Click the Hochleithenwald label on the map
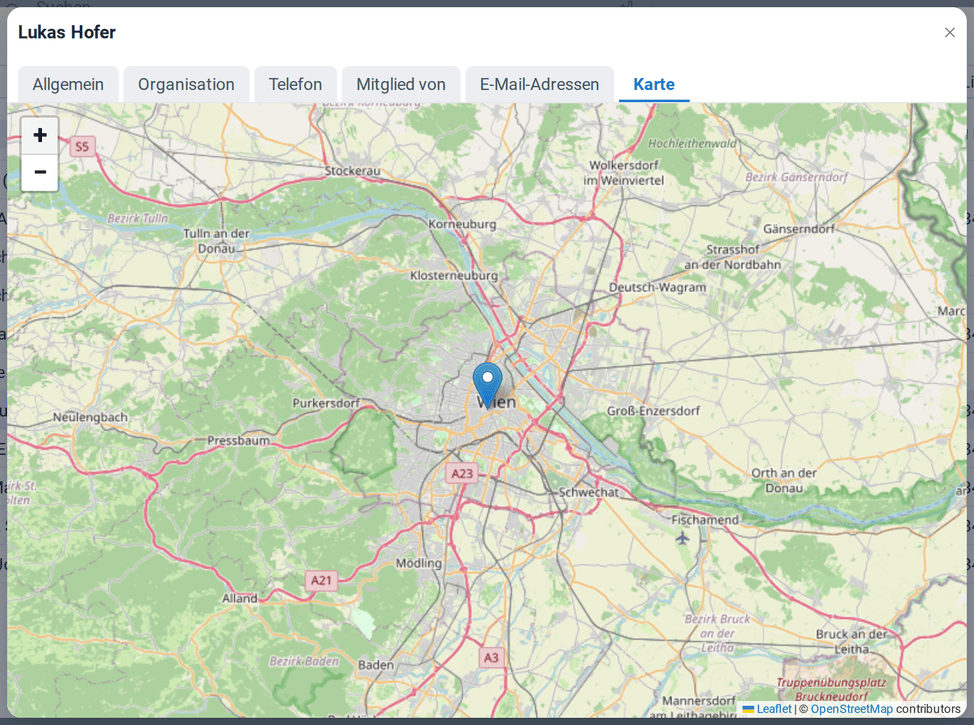This screenshot has height=725, width=974. pos(692,144)
